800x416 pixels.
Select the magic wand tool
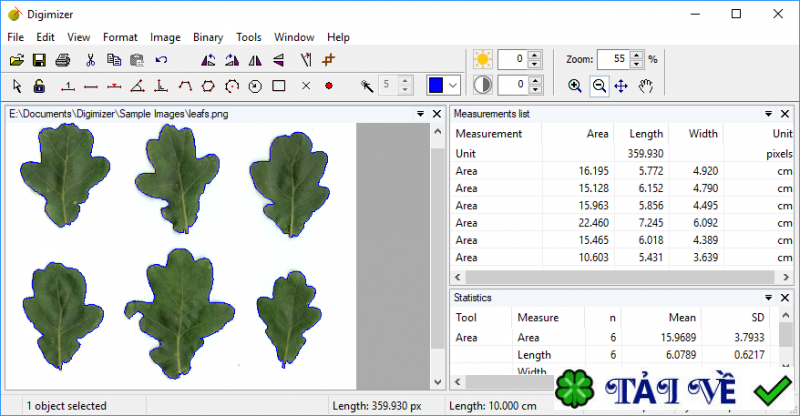[367, 86]
